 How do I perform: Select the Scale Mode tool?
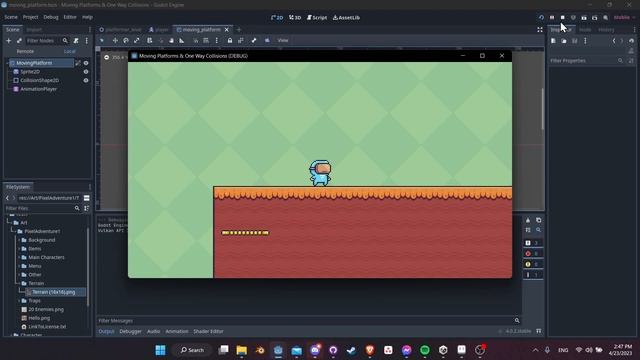click(x=136, y=40)
